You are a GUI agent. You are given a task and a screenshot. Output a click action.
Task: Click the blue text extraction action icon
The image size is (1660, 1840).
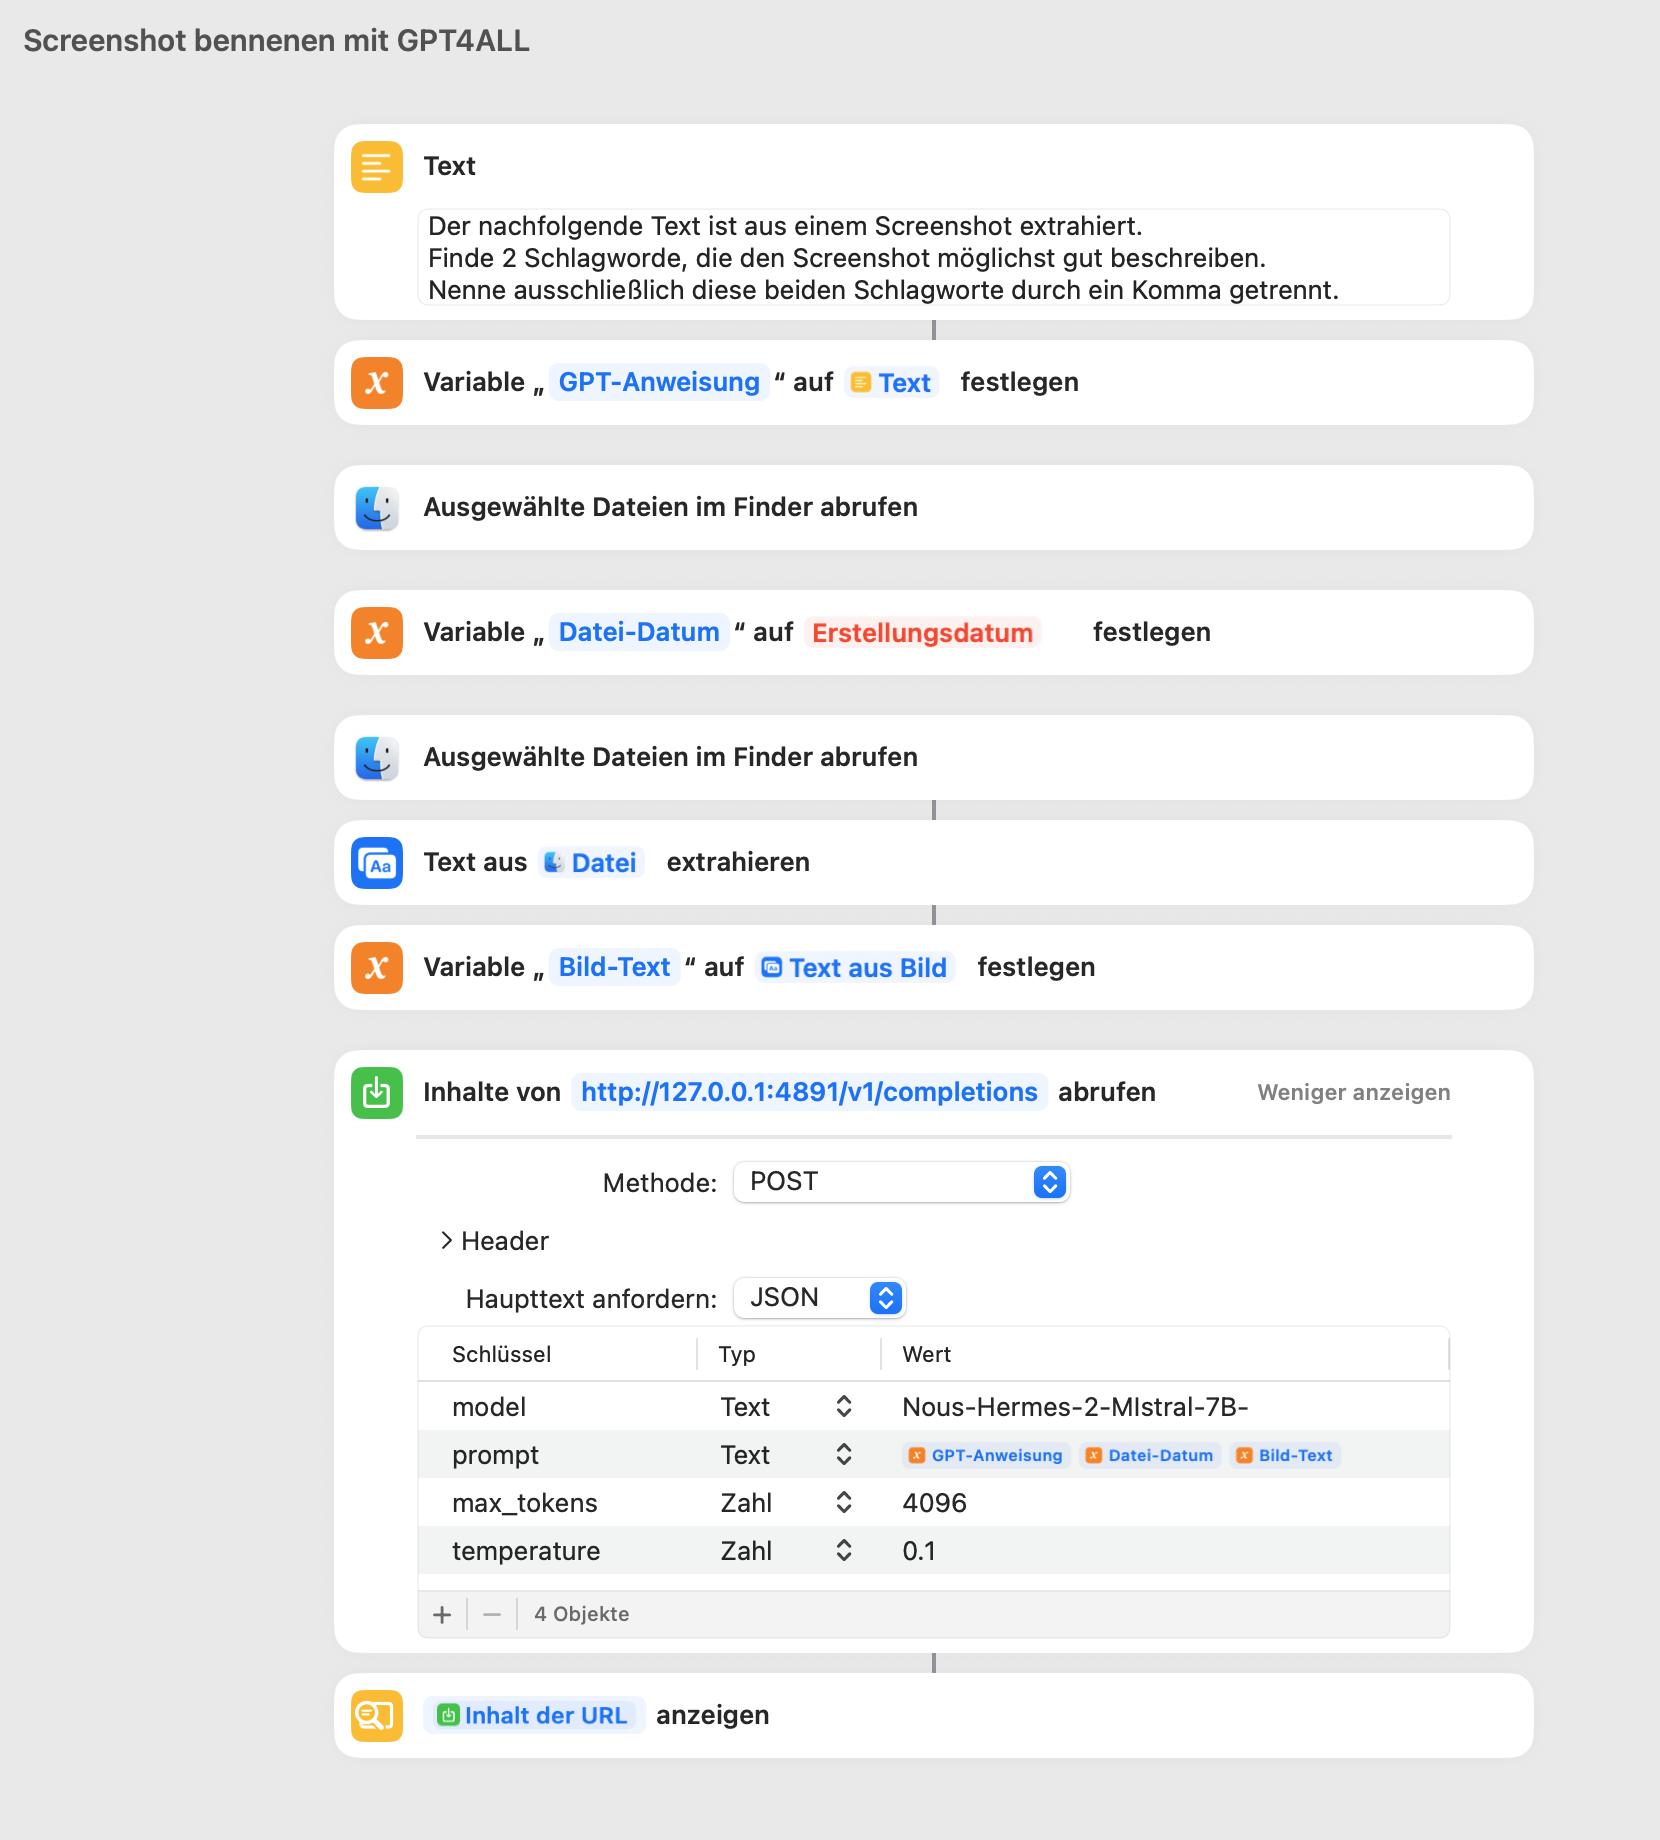coord(376,863)
